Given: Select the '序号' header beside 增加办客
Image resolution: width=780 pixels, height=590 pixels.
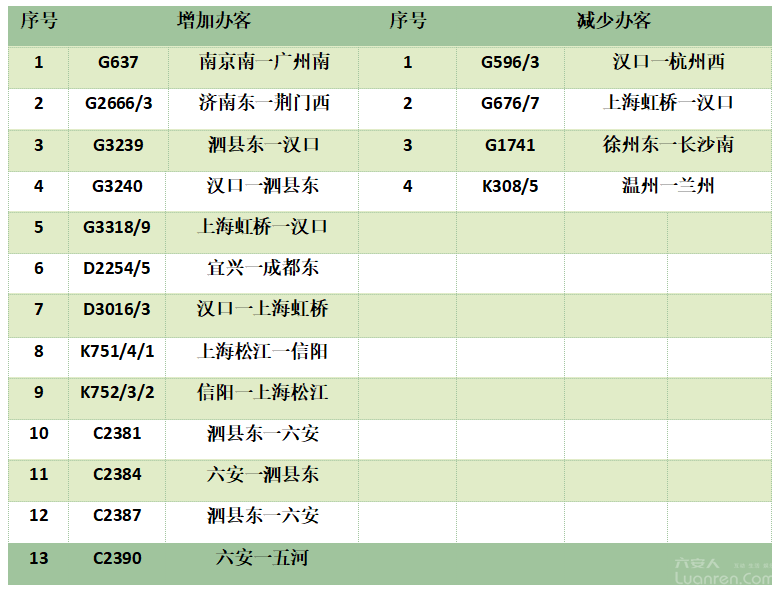Looking at the screenshot, I should tap(39, 21).
